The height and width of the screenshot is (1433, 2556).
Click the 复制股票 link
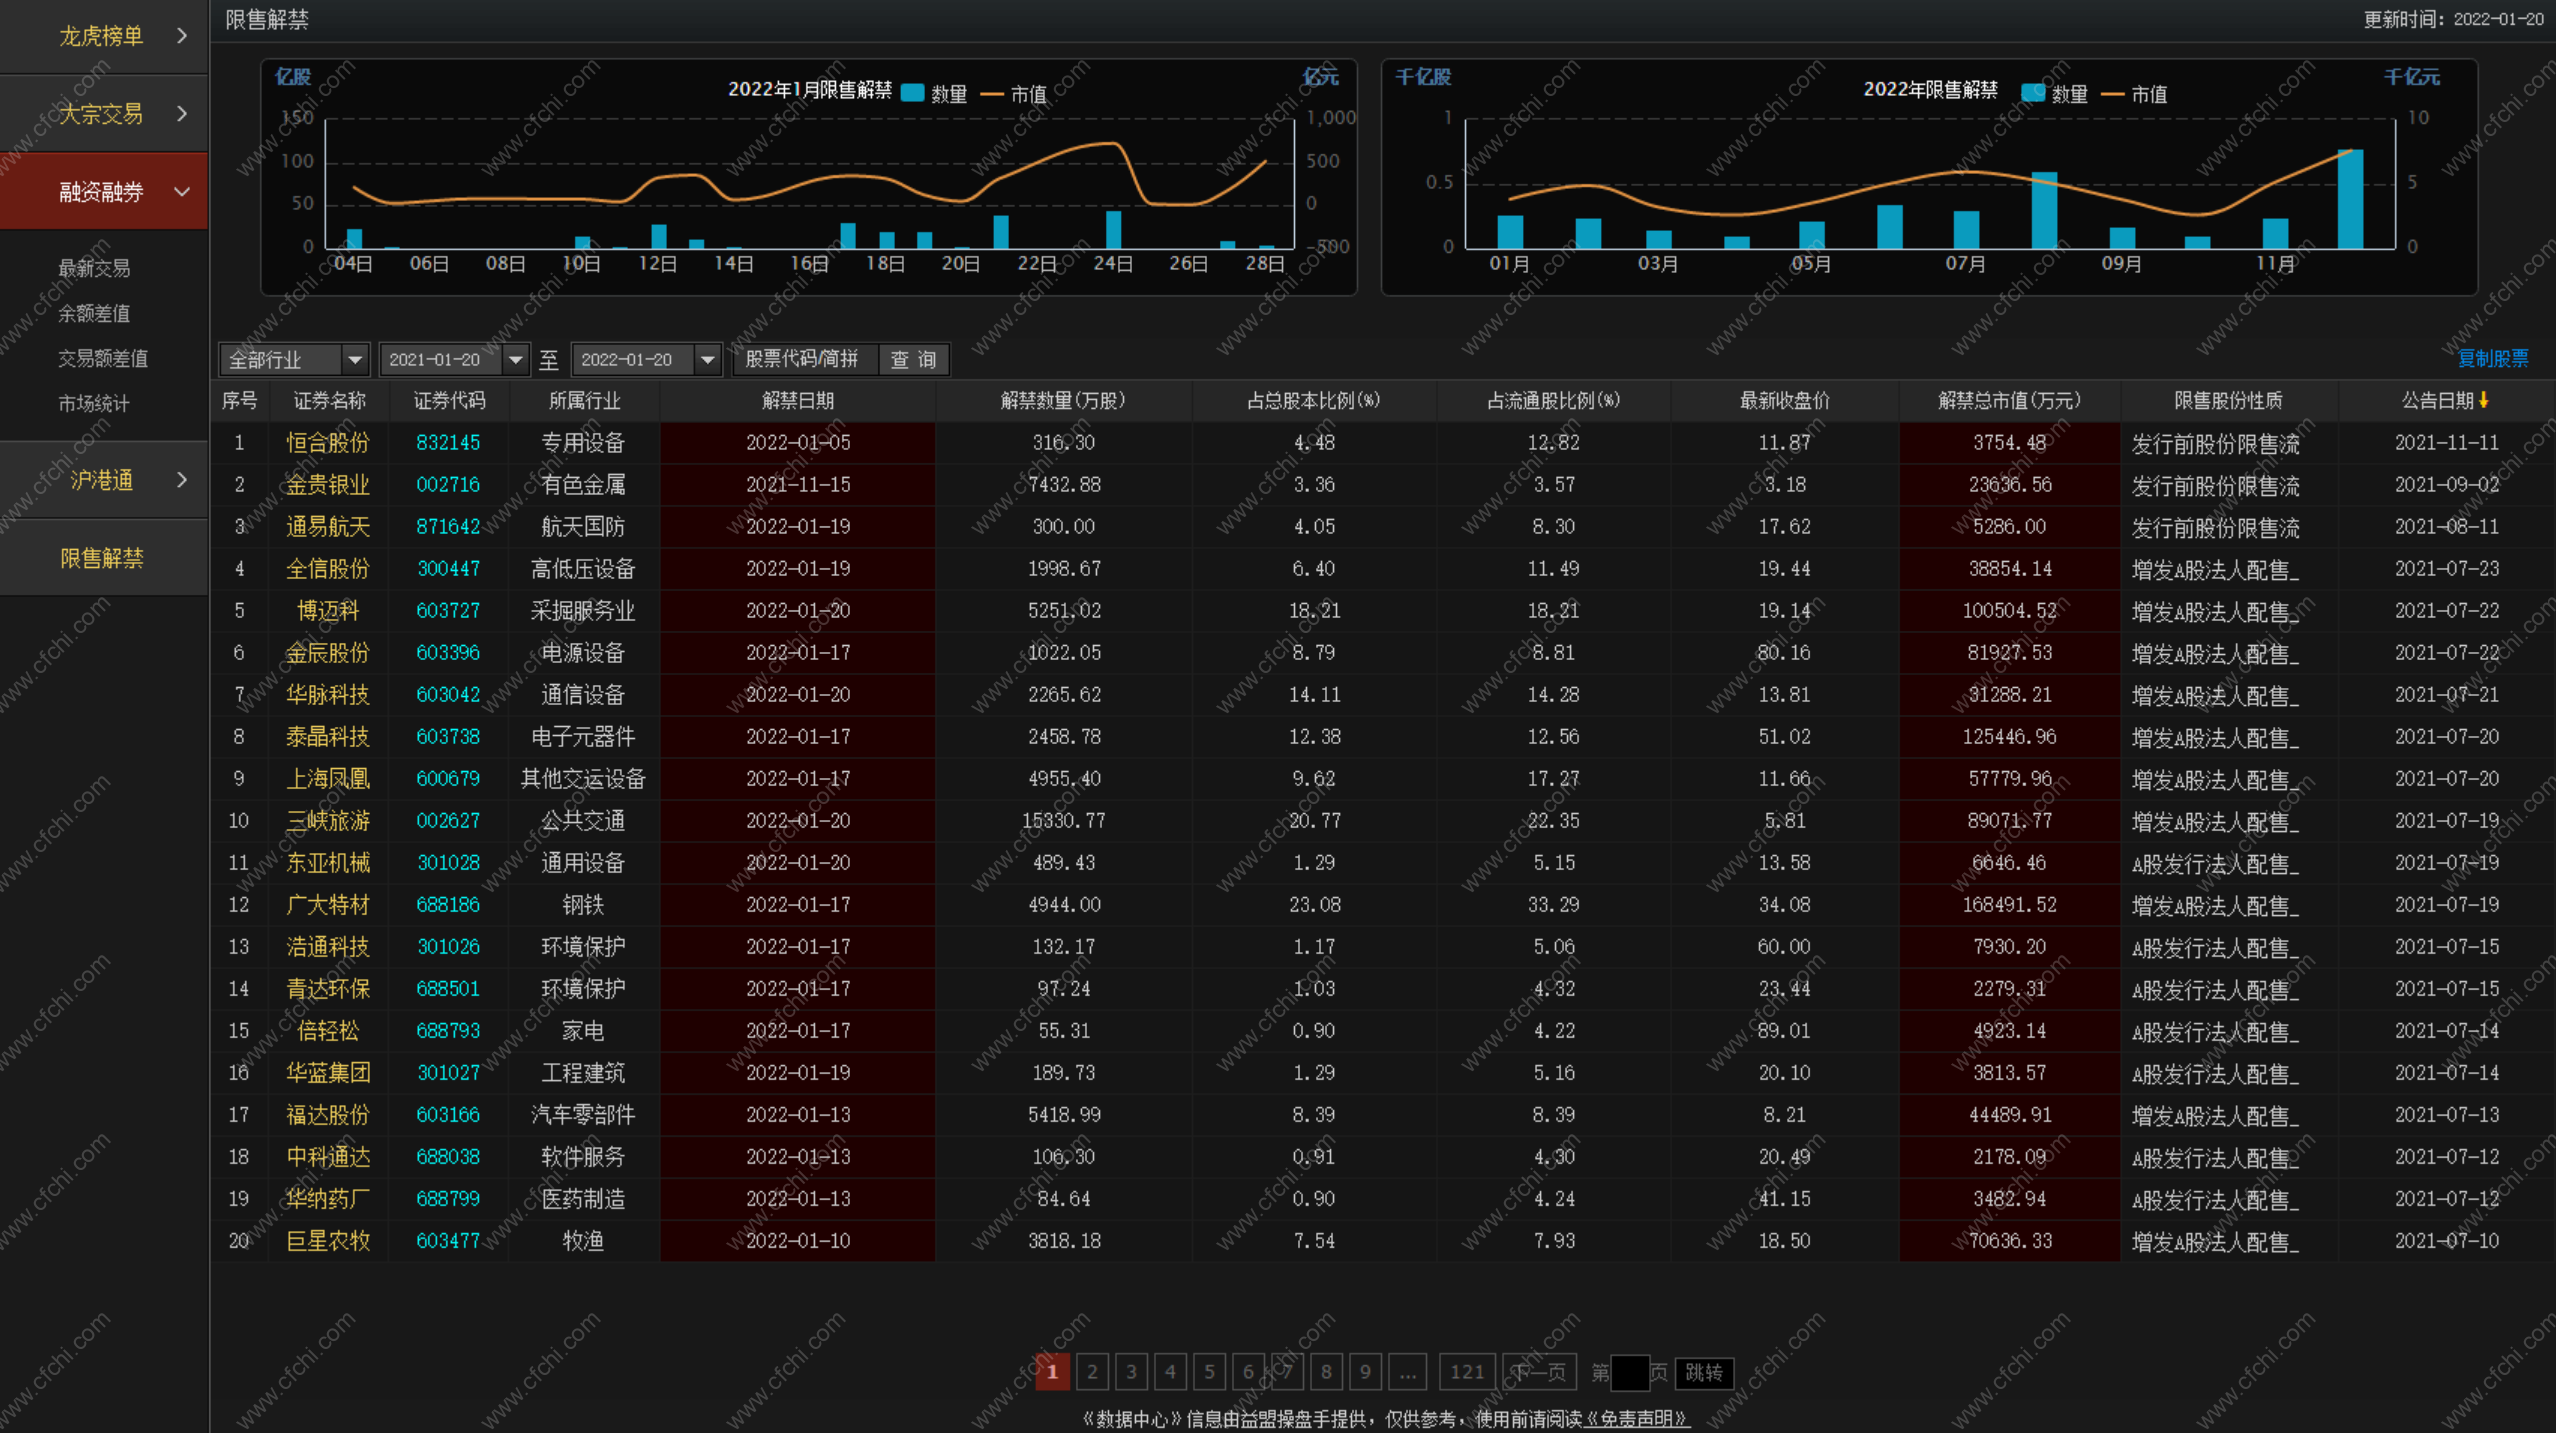(2493, 358)
